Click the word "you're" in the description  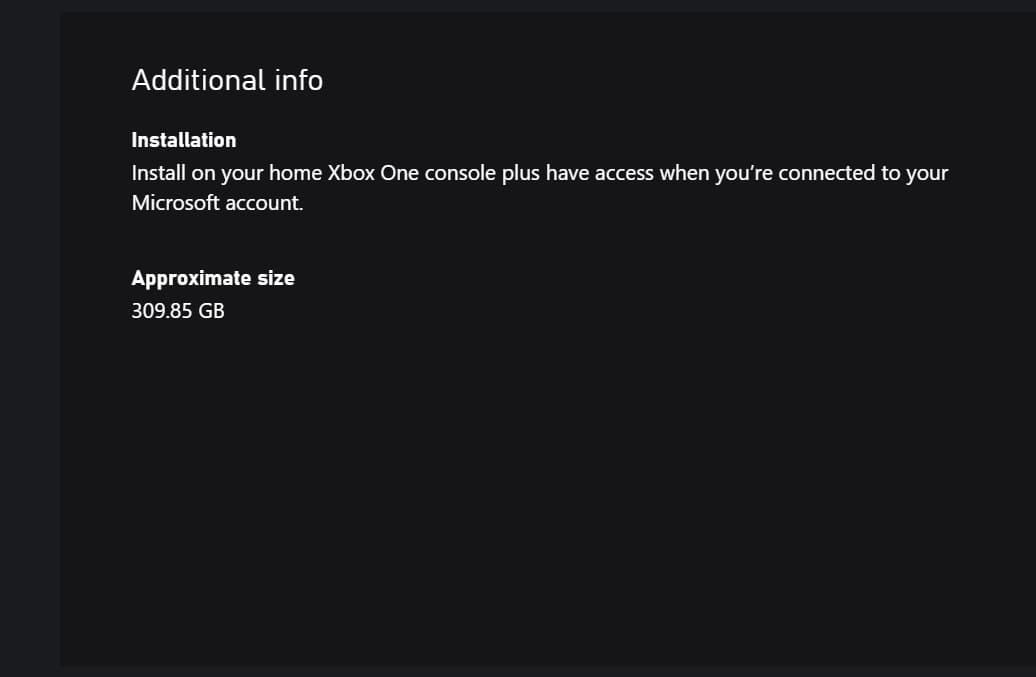pos(740,173)
